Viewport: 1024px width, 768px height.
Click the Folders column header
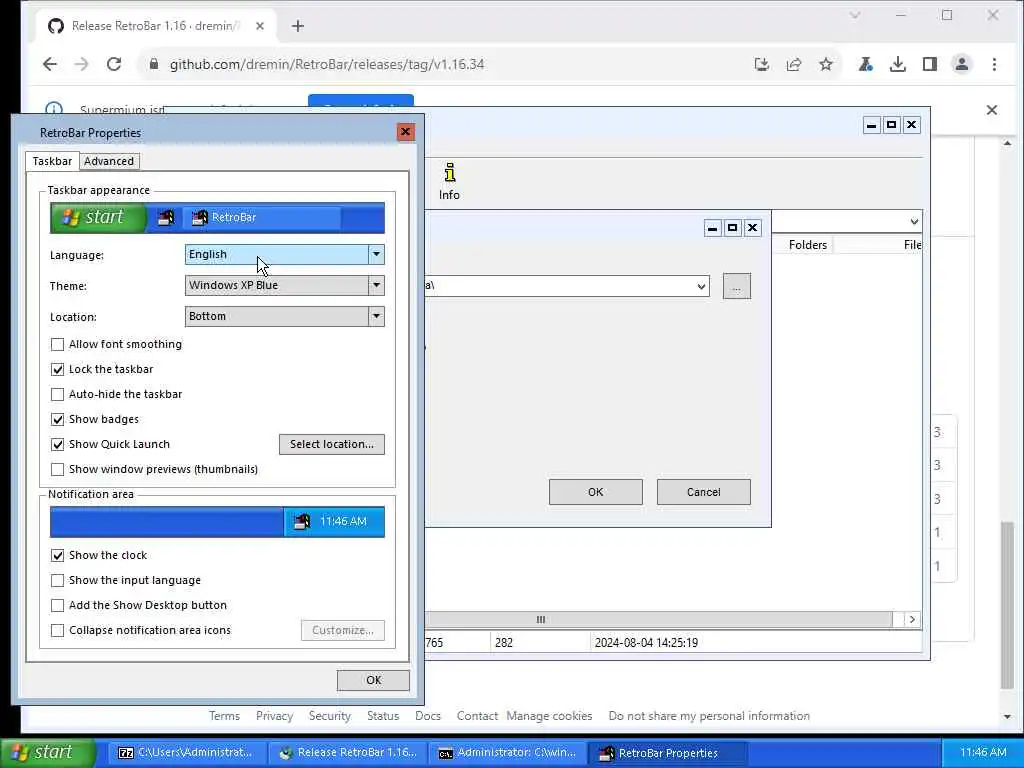click(x=807, y=245)
